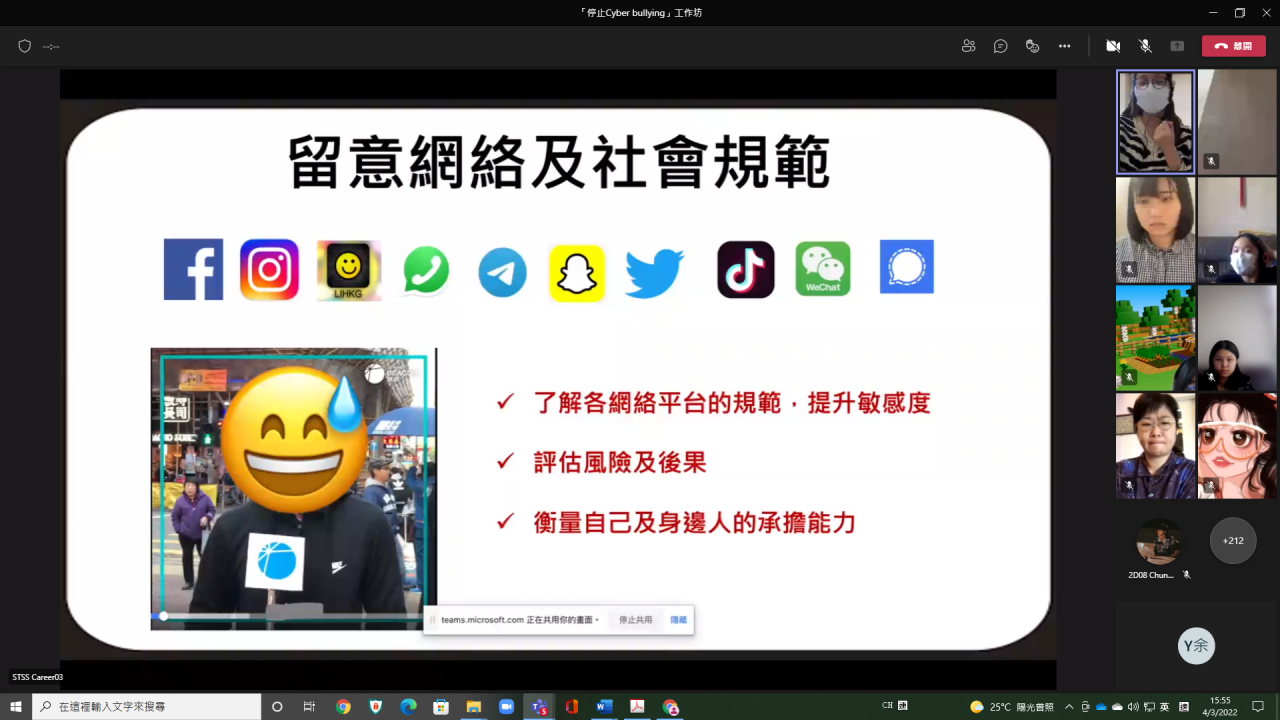Open Microsoft Office from the taskbar
1280x720 pixels.
[571, 706]
